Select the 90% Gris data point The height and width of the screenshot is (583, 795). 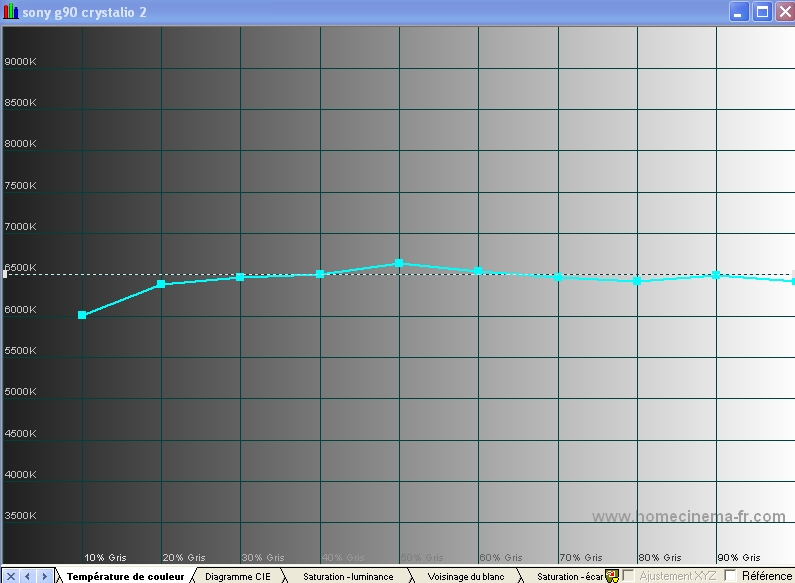(x=716, y=275)
